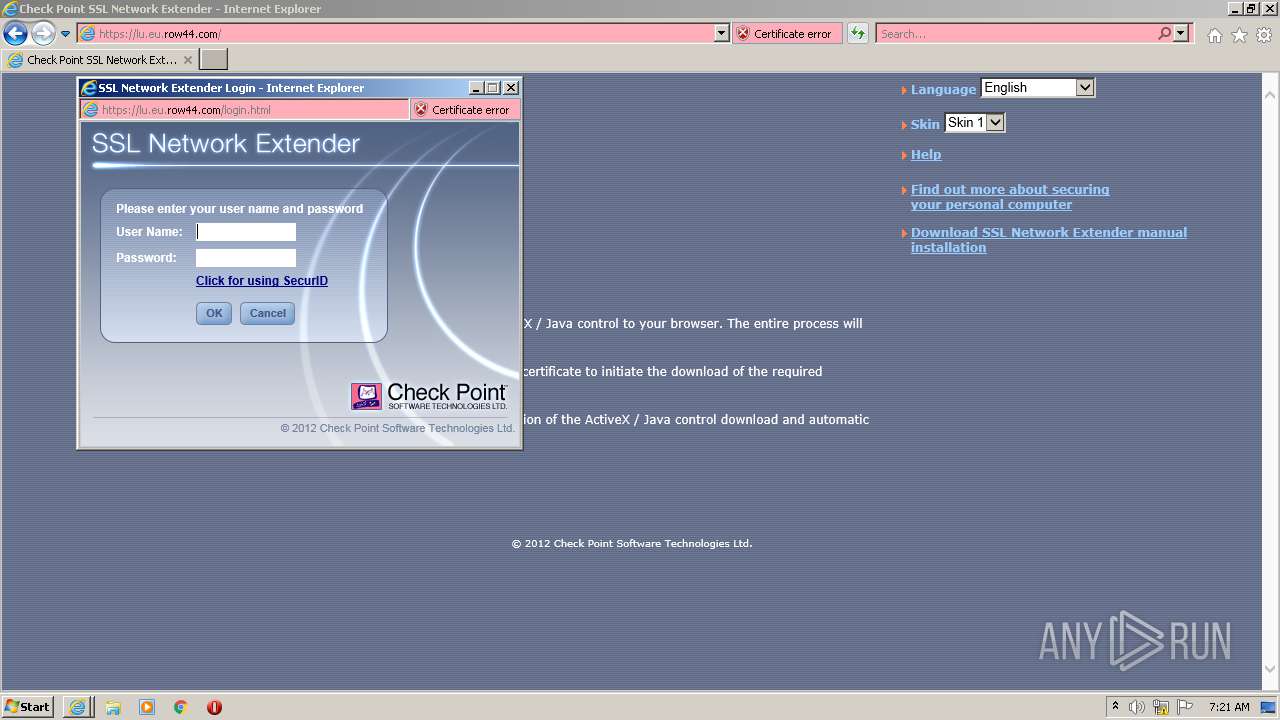Click the page copyright text 2012 Check Point
Image resolution: width=1280 pixels, height=720 pixels.
(632, 544)
